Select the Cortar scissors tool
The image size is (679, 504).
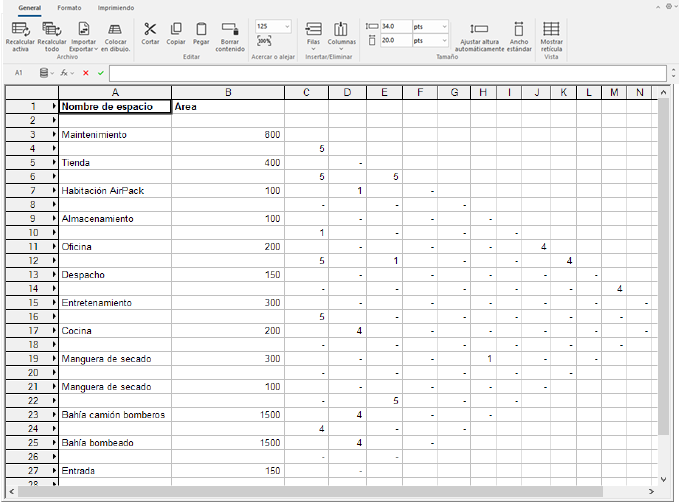click(x=150, y=29)
